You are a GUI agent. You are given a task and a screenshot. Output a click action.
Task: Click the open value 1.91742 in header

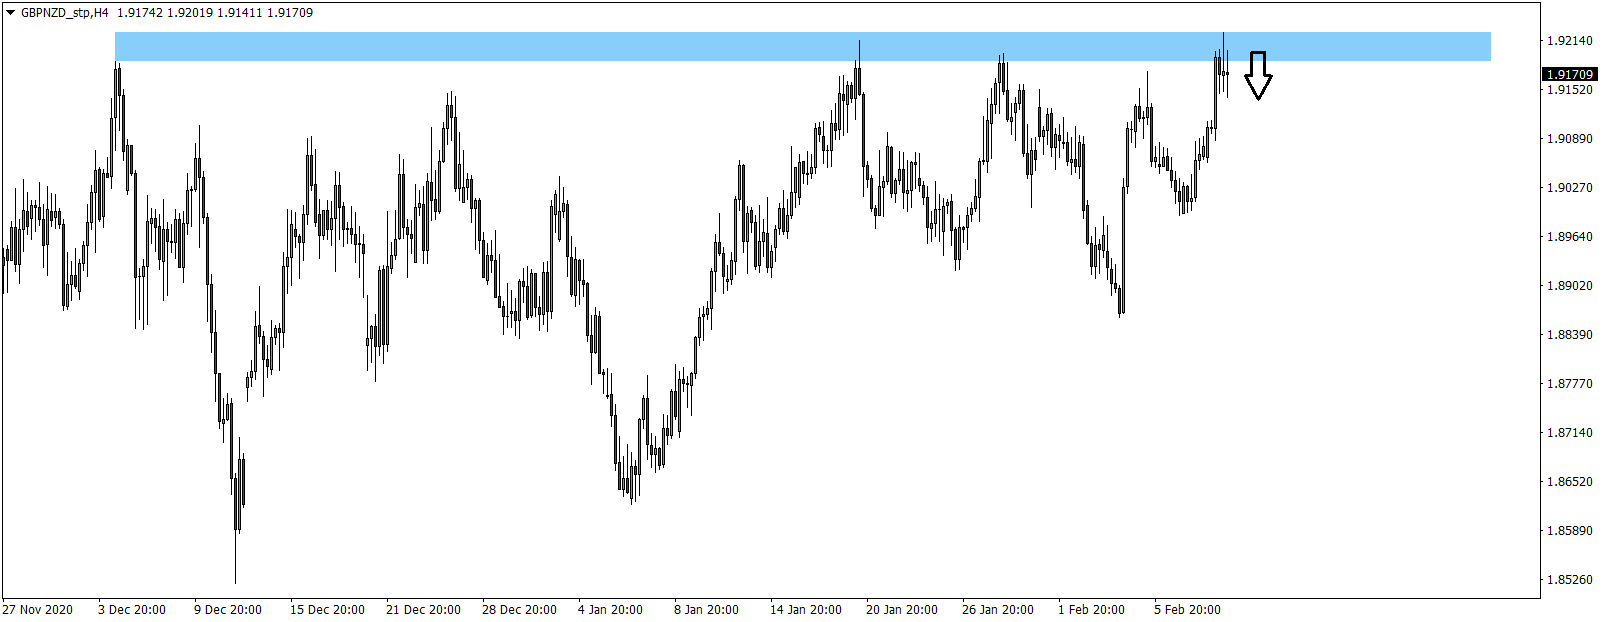click(139, 13)
